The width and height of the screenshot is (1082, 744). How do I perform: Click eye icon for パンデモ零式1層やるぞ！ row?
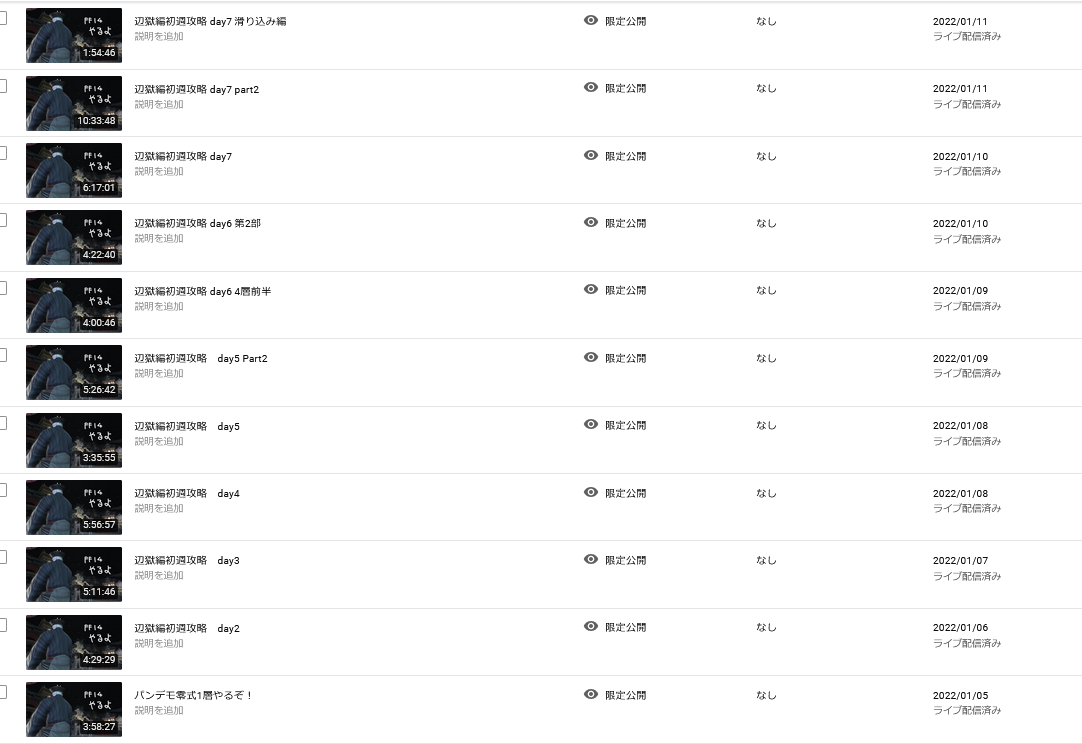(x=591, y=694)
